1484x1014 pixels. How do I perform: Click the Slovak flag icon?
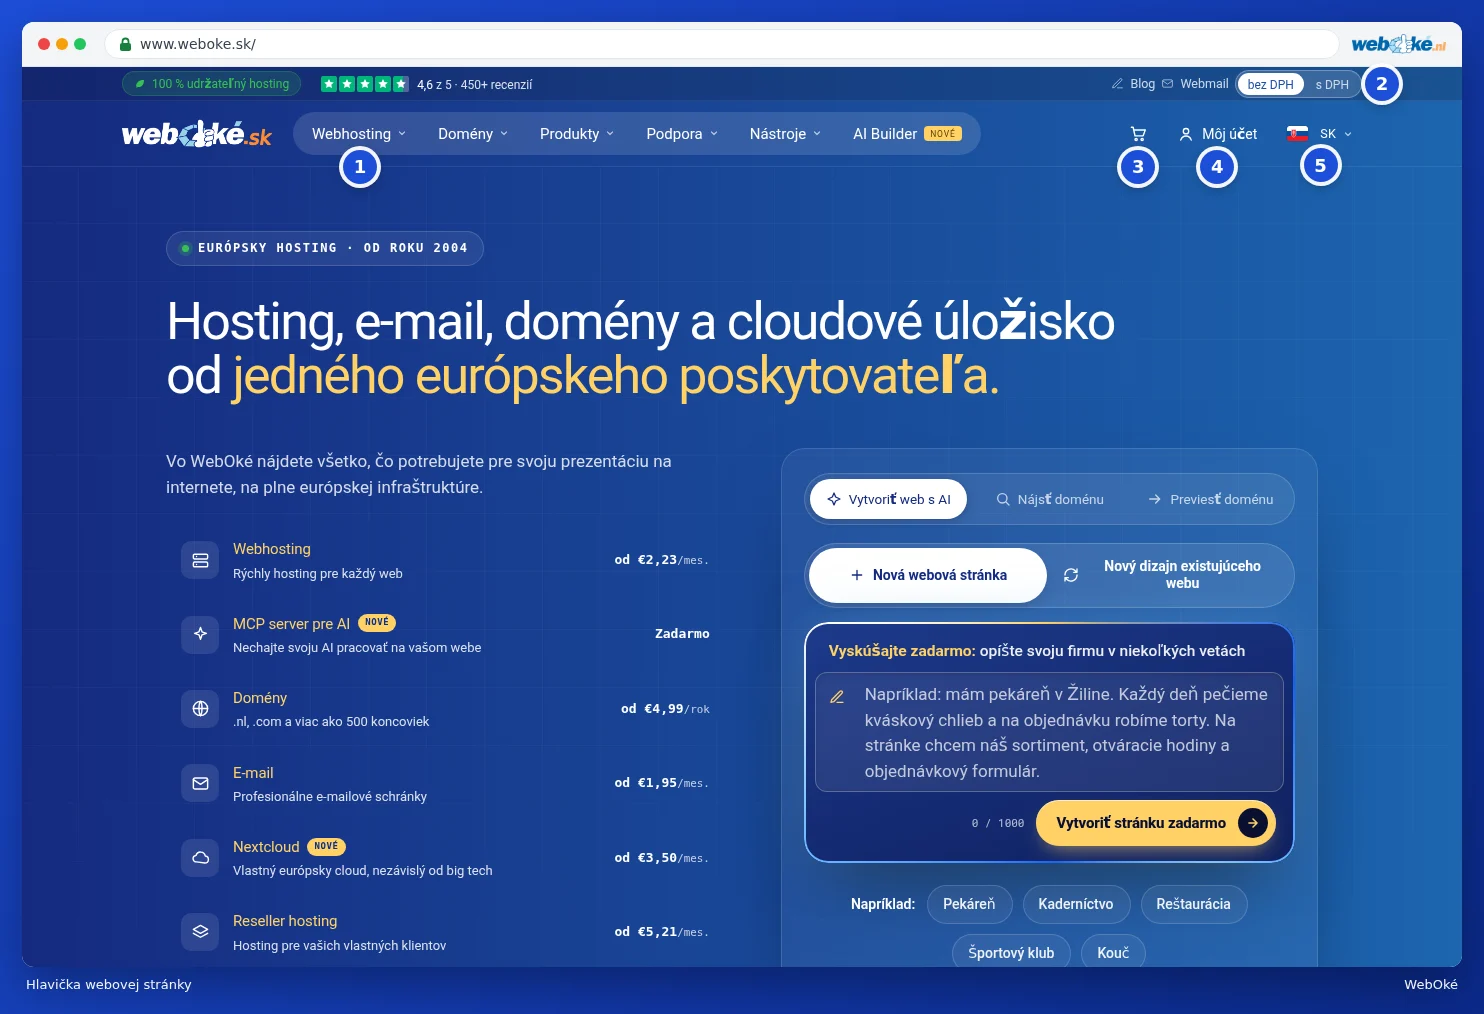(1298, 134)
